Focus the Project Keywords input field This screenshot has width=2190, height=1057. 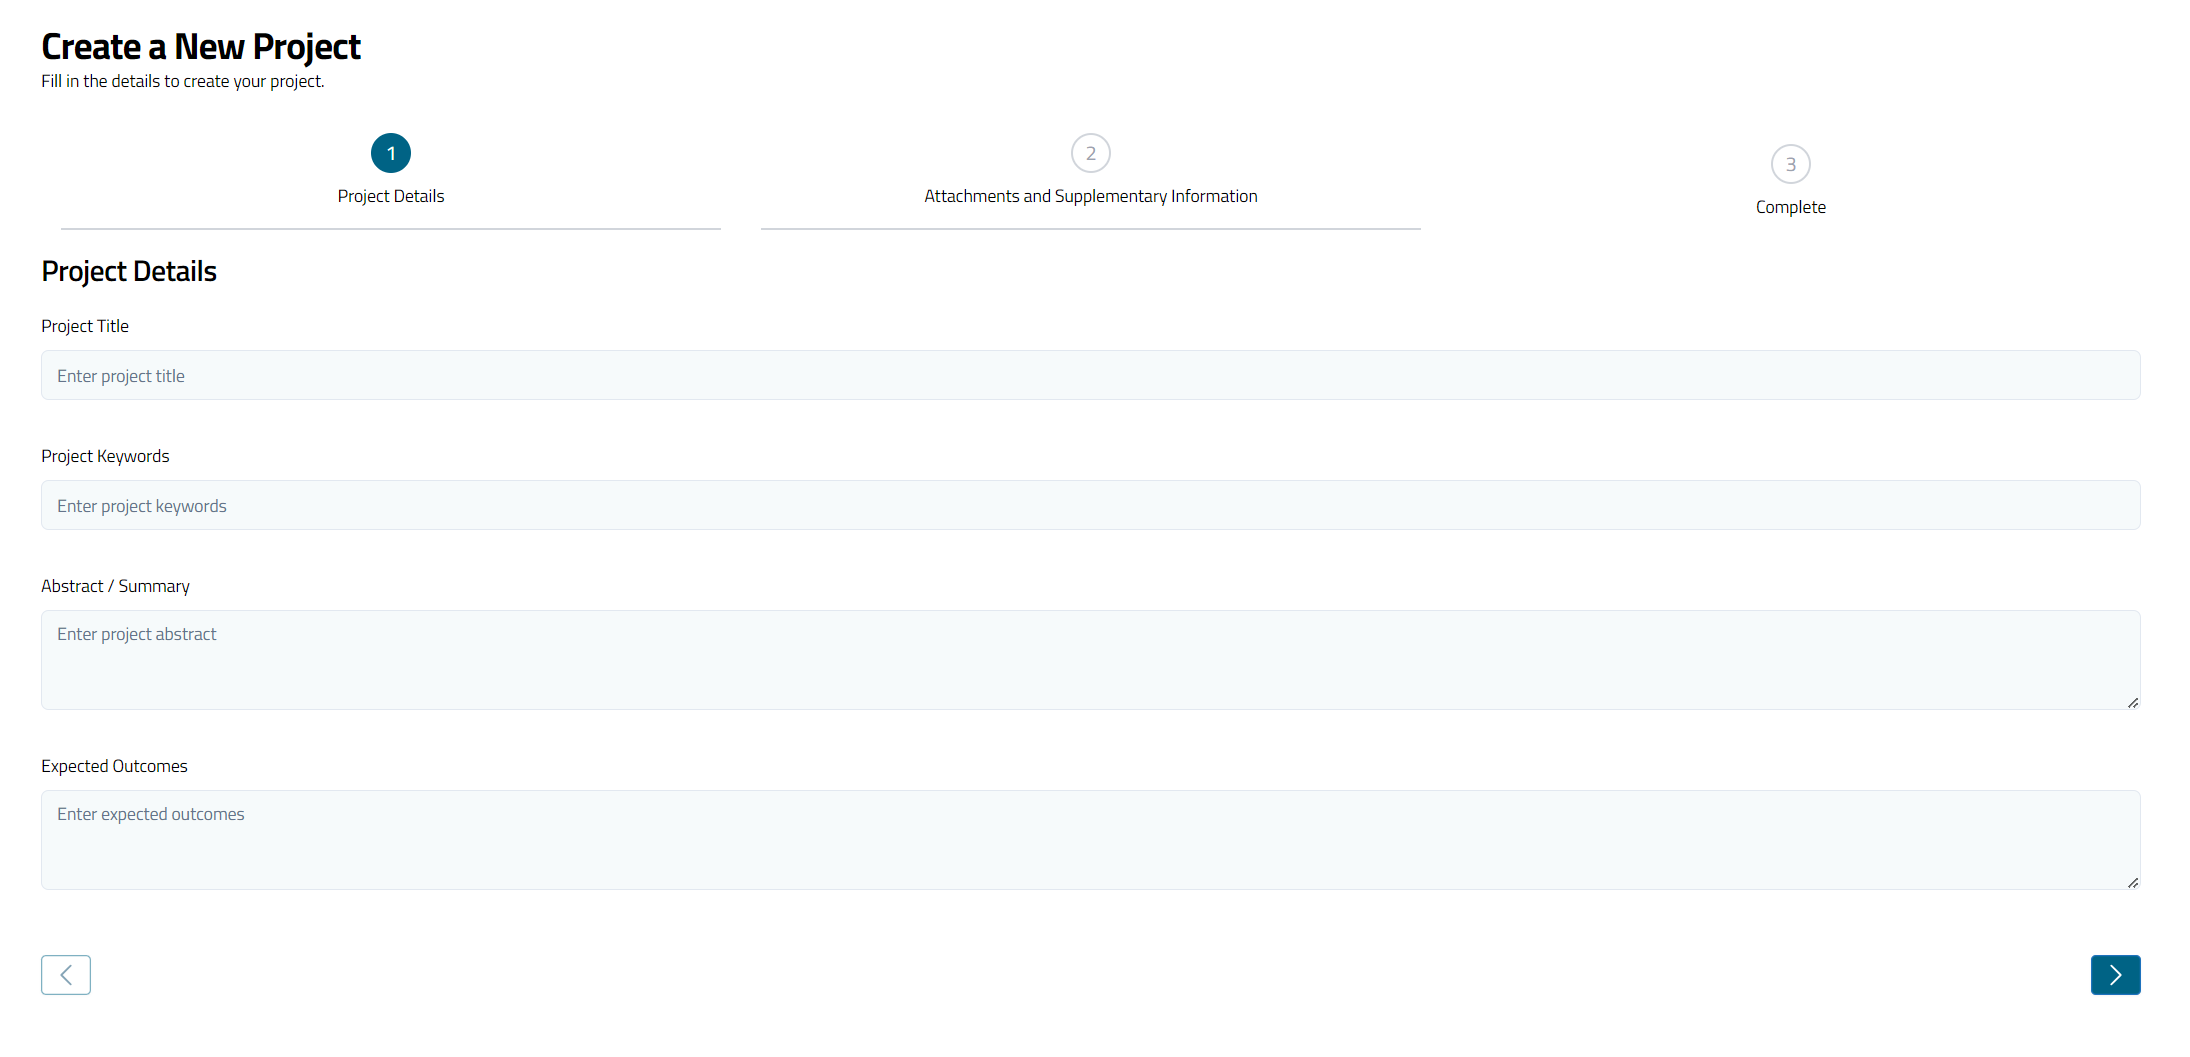tap(1091, 505)
